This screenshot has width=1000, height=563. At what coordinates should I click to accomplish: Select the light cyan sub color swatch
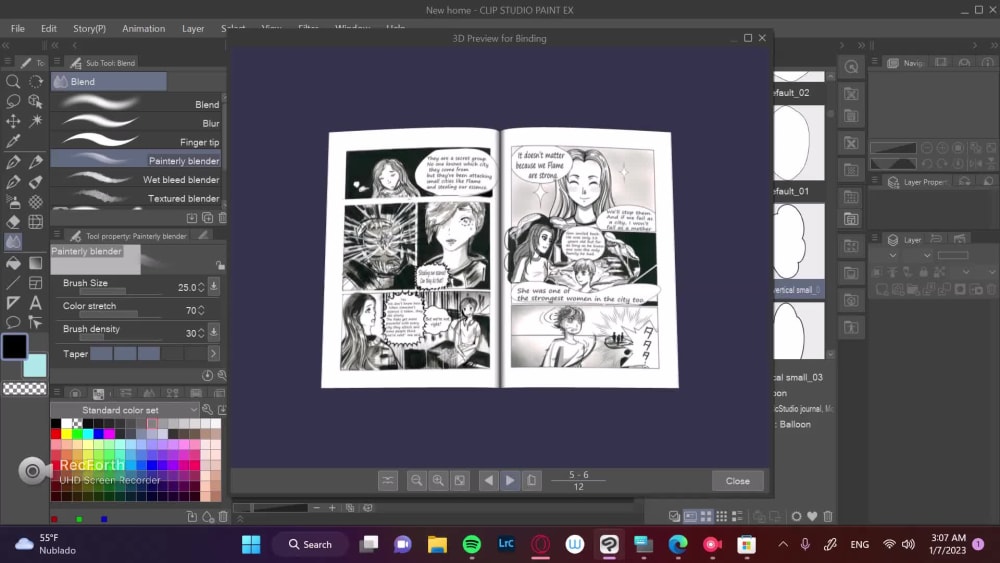point(37,366)
